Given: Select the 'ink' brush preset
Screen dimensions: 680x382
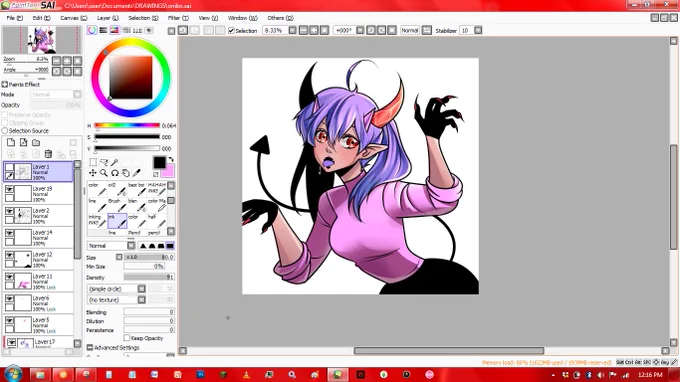Looking at the screenshot, I should pos(117,221).
